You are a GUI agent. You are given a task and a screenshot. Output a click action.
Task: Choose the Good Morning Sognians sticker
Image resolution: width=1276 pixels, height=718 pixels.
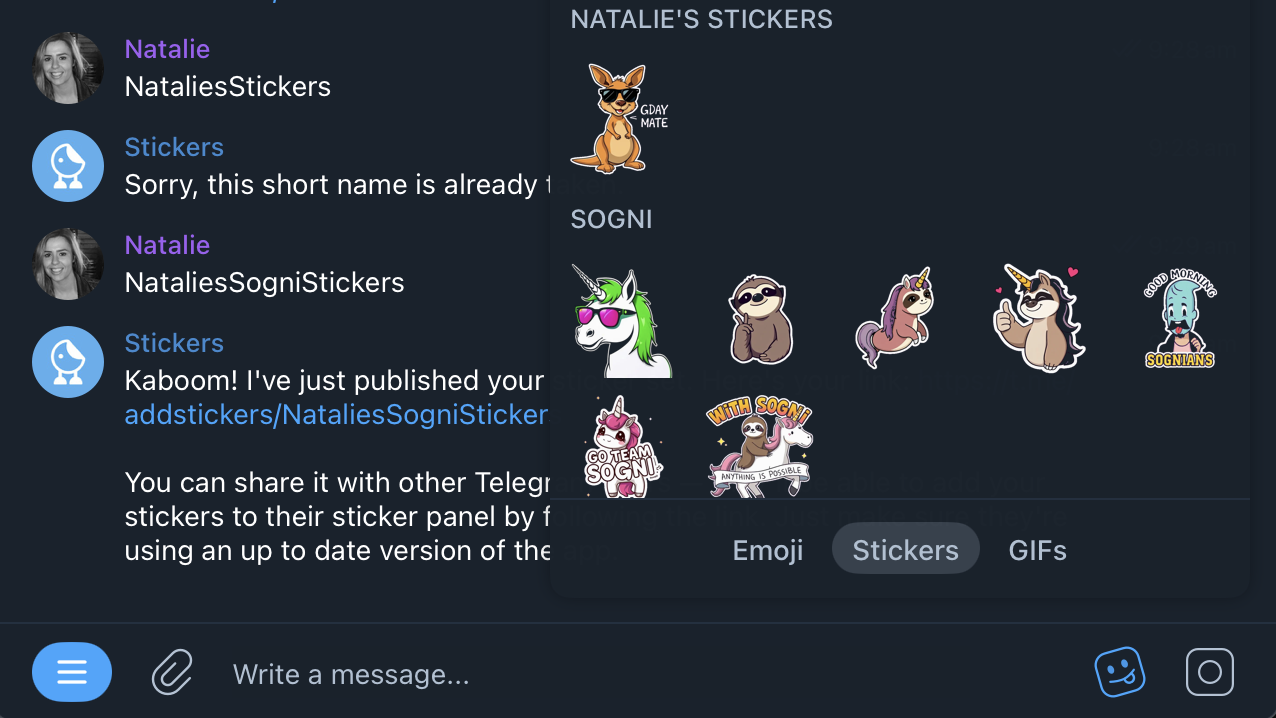coord(1180,318)
